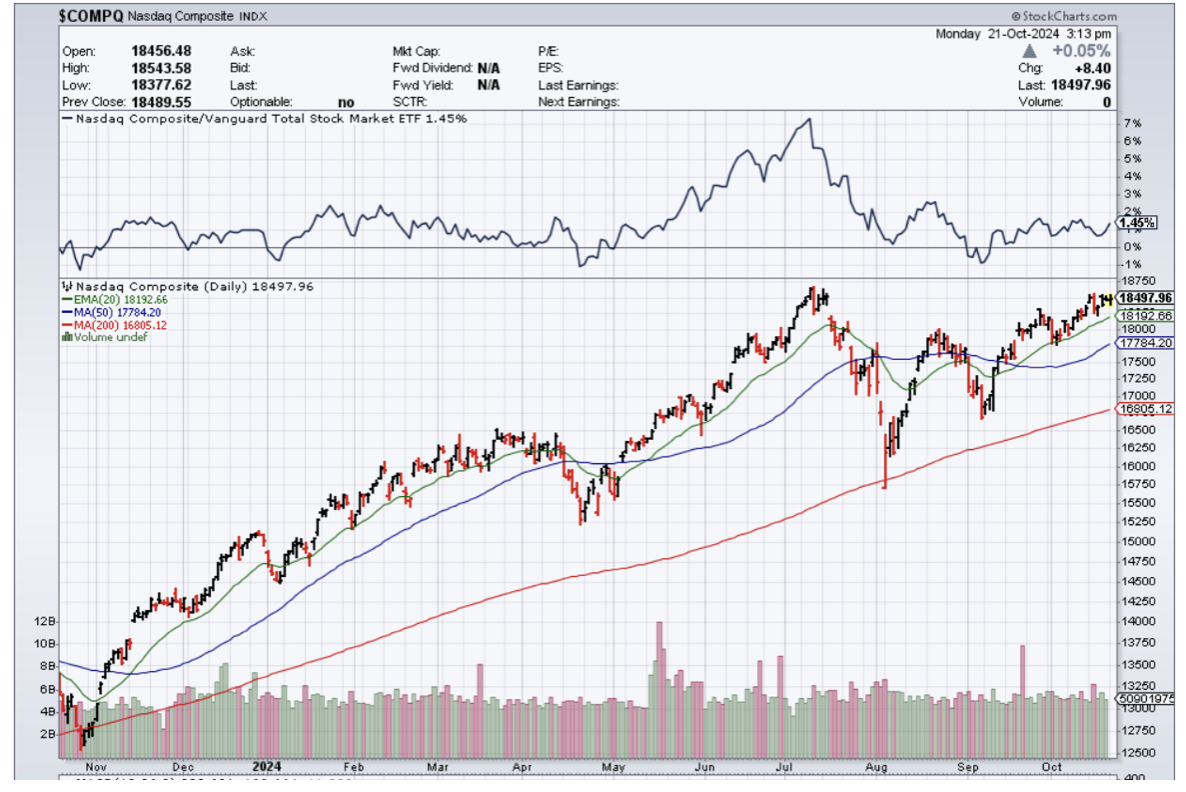Screen dimensions: 1186x792
Task: Click the green EMA(20) legend line marker
Action: point(65,299)
